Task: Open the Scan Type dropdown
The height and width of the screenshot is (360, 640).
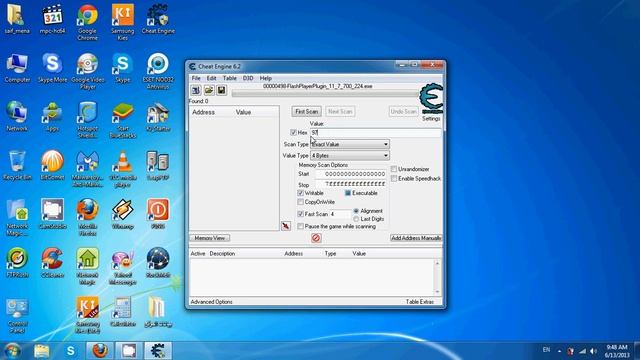Action: point(350,144)
